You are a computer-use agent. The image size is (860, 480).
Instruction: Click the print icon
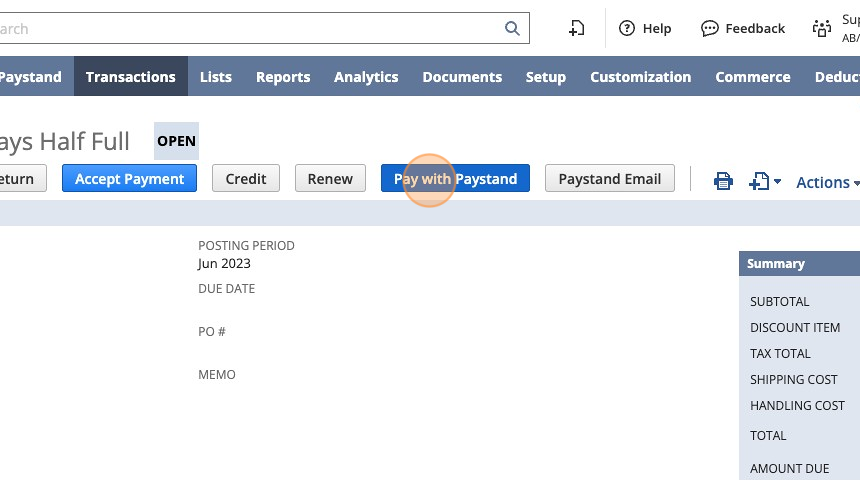coord(723,181)
